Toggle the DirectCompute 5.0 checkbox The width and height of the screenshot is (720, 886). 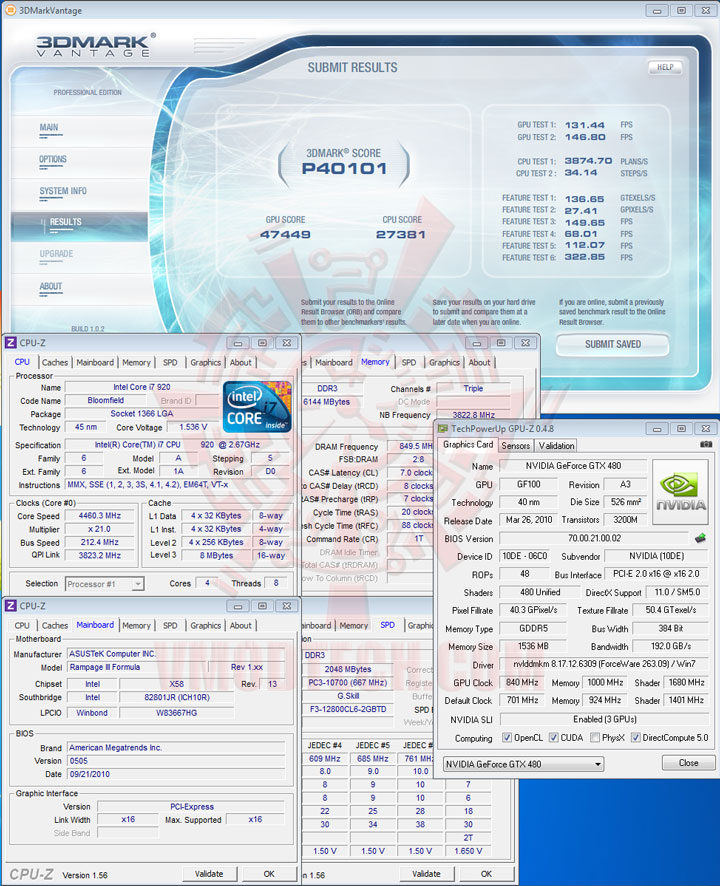click(635, 737)
